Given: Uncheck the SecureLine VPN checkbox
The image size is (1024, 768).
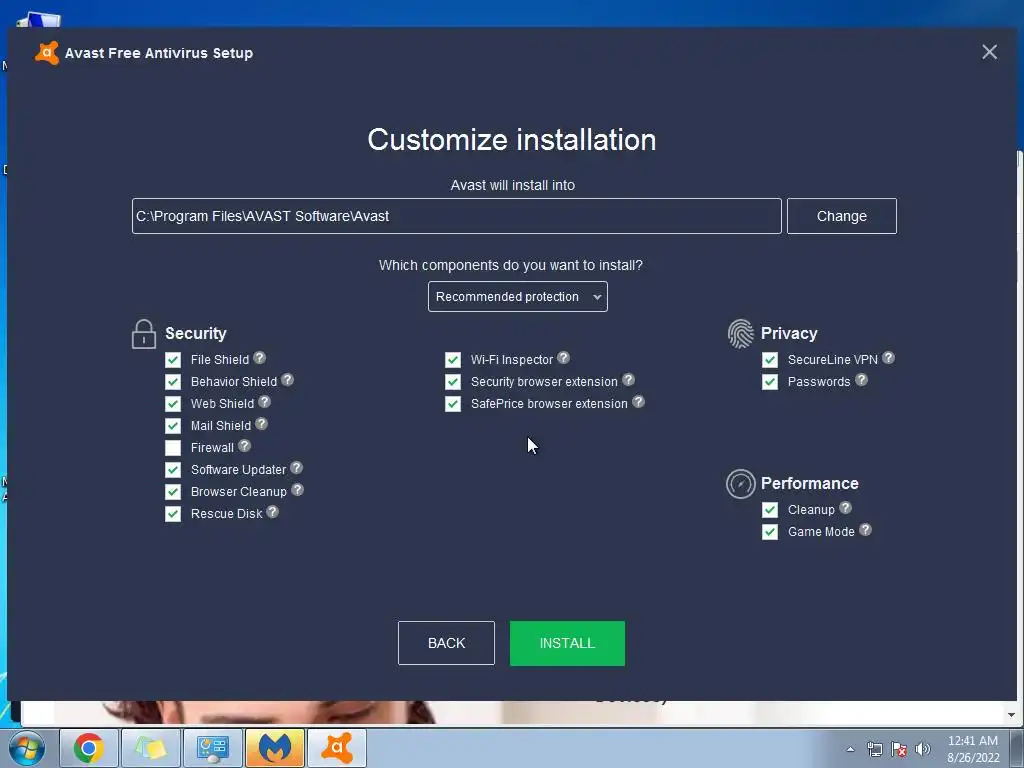Looking at the screenshot, I should 770,360.
